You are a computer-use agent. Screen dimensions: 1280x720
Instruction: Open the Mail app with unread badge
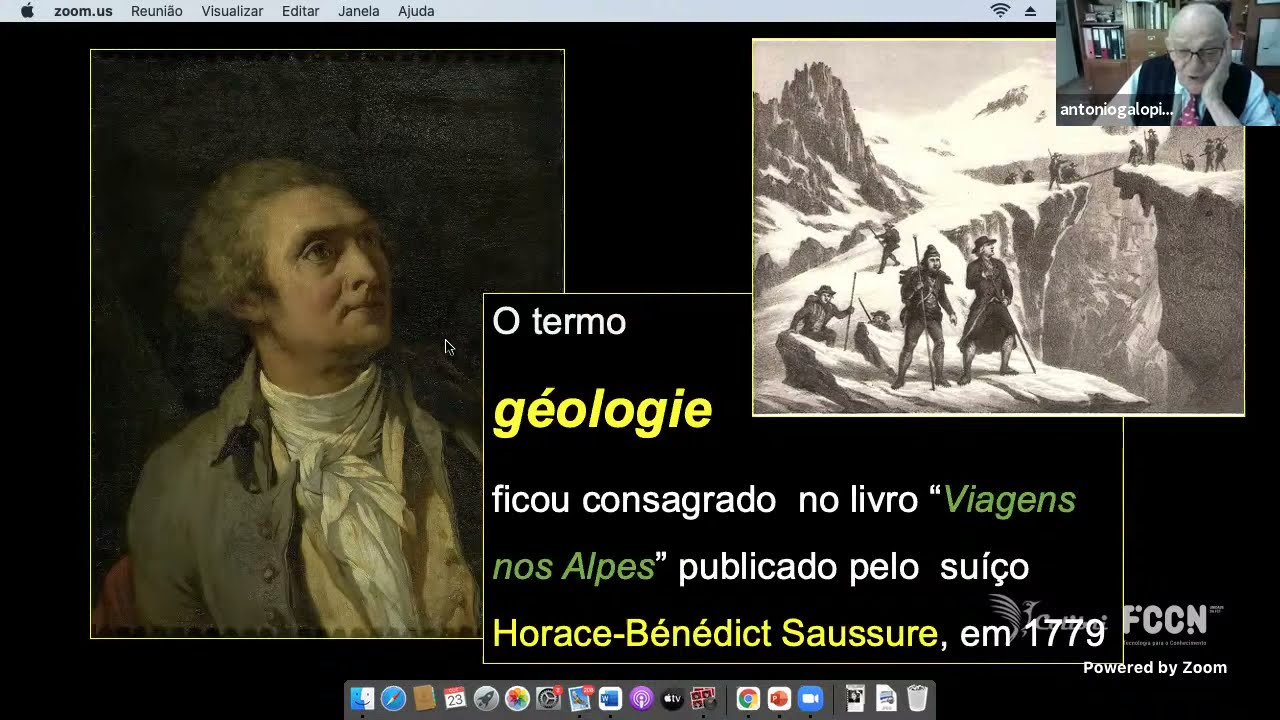(580, 698)
